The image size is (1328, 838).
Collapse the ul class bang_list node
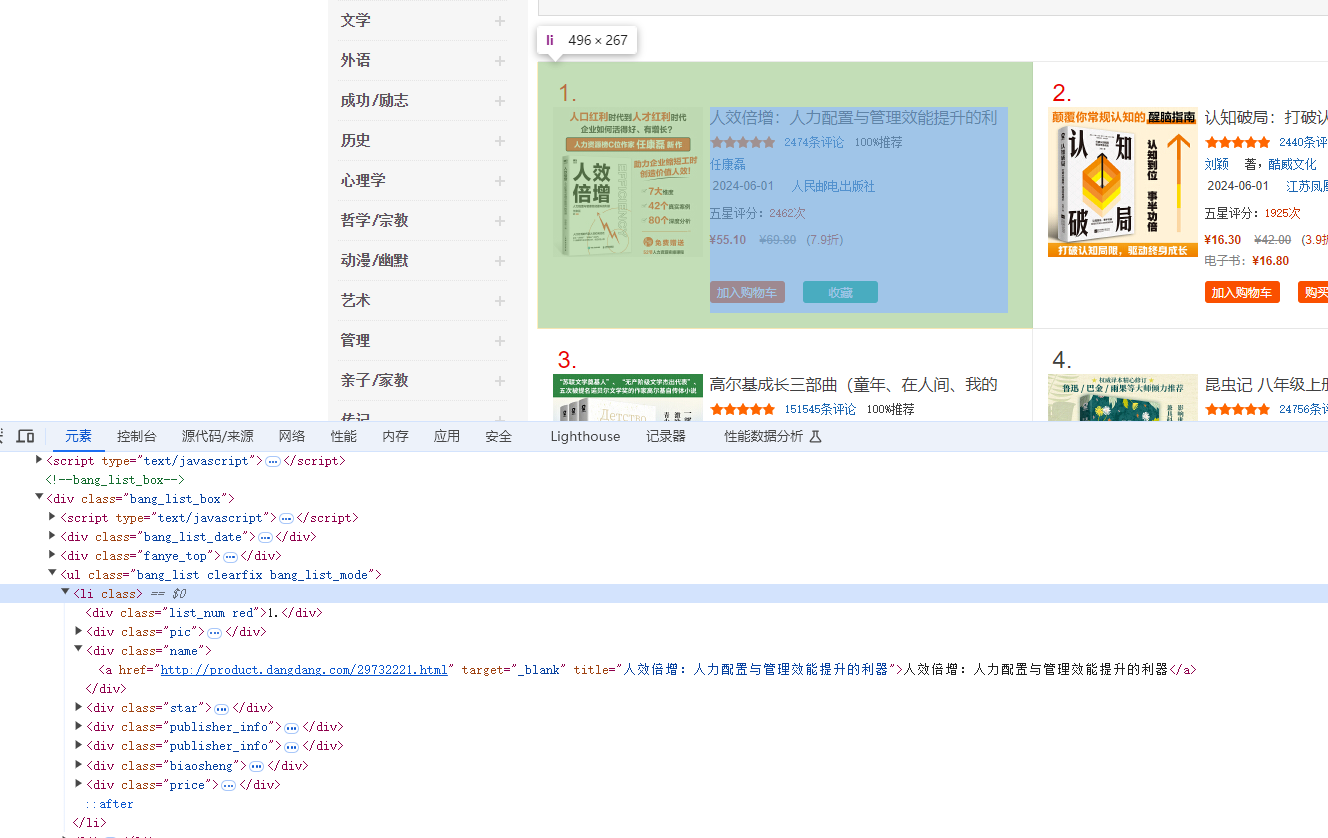pyautogui.click(x=52, y=574)
